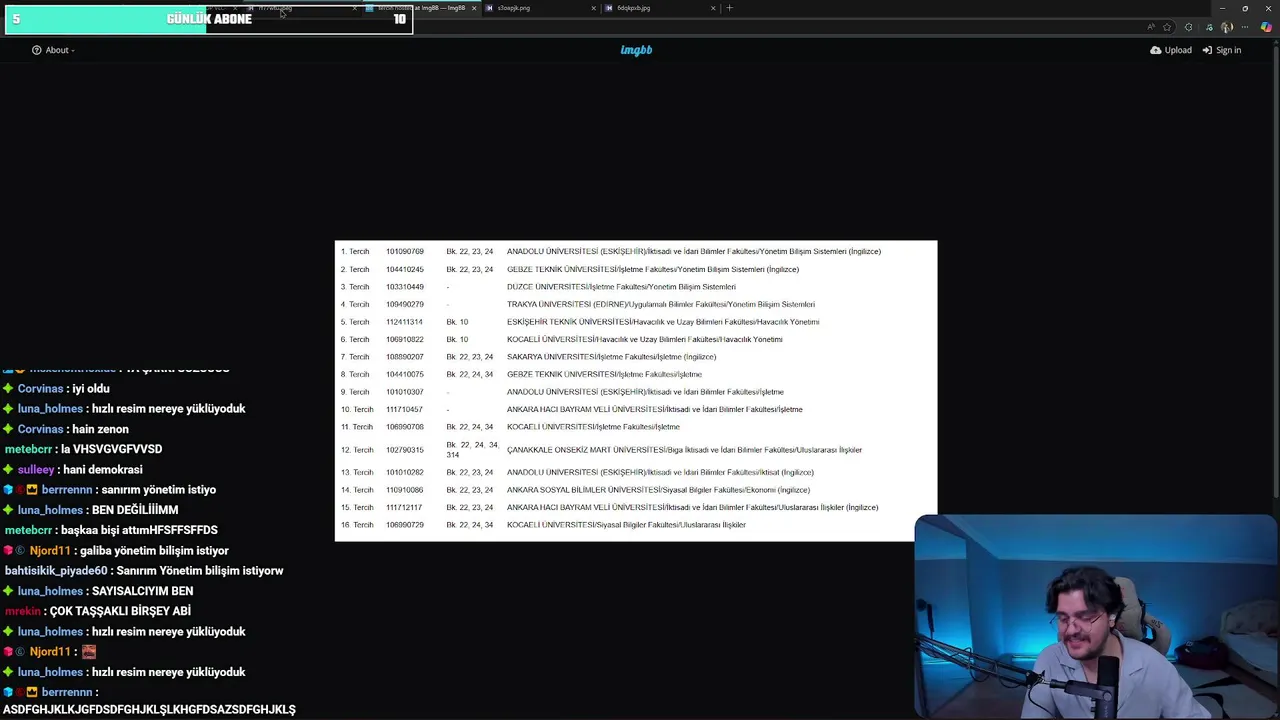Viewport: 1280px width, 720px height.
Task: Click the Upload cloud icon
Action: [1156, 50]
